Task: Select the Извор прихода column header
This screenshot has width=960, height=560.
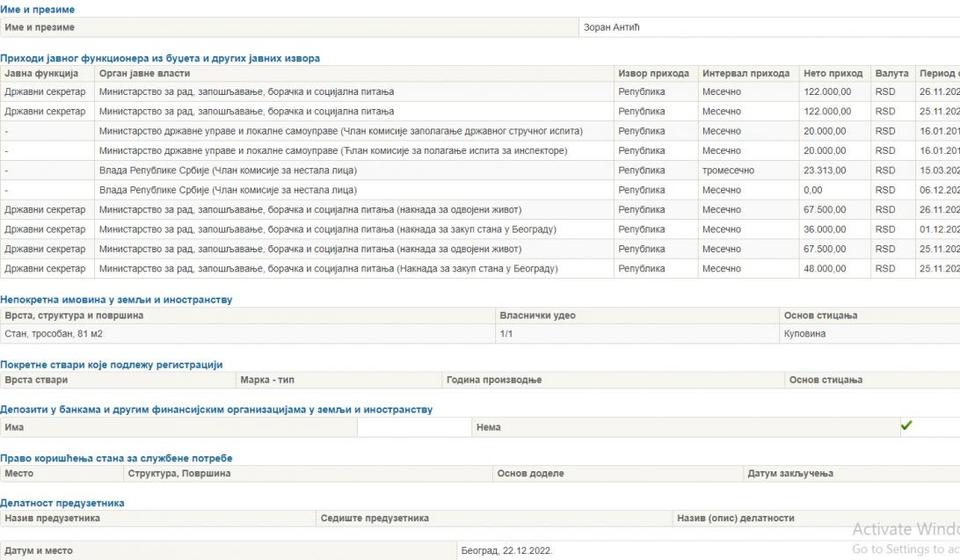Action: click(x=653, y=74)
